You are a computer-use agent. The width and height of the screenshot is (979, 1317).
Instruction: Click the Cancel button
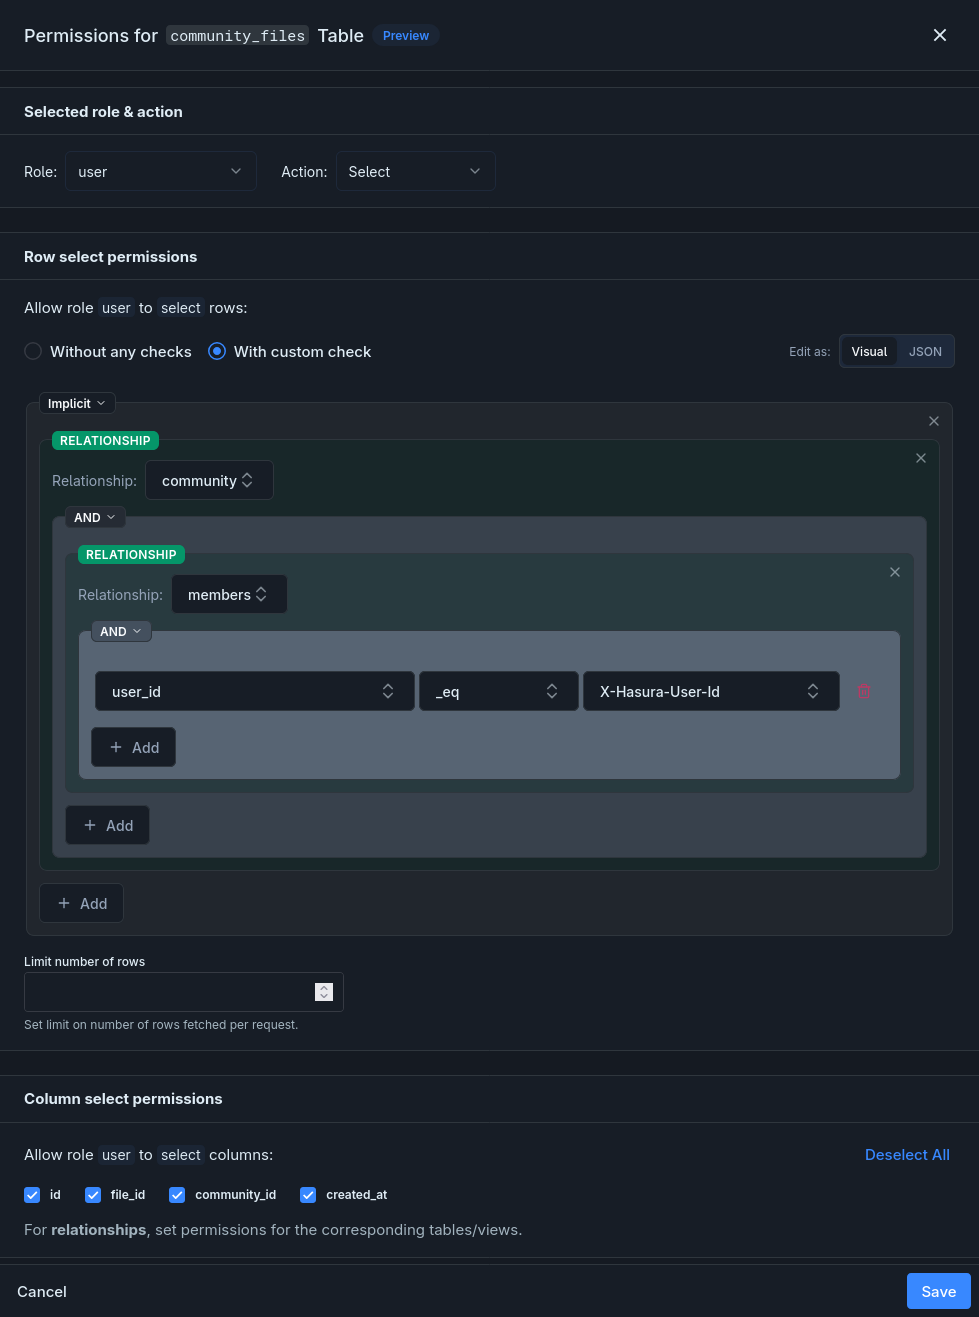[x=42, y=1291]
